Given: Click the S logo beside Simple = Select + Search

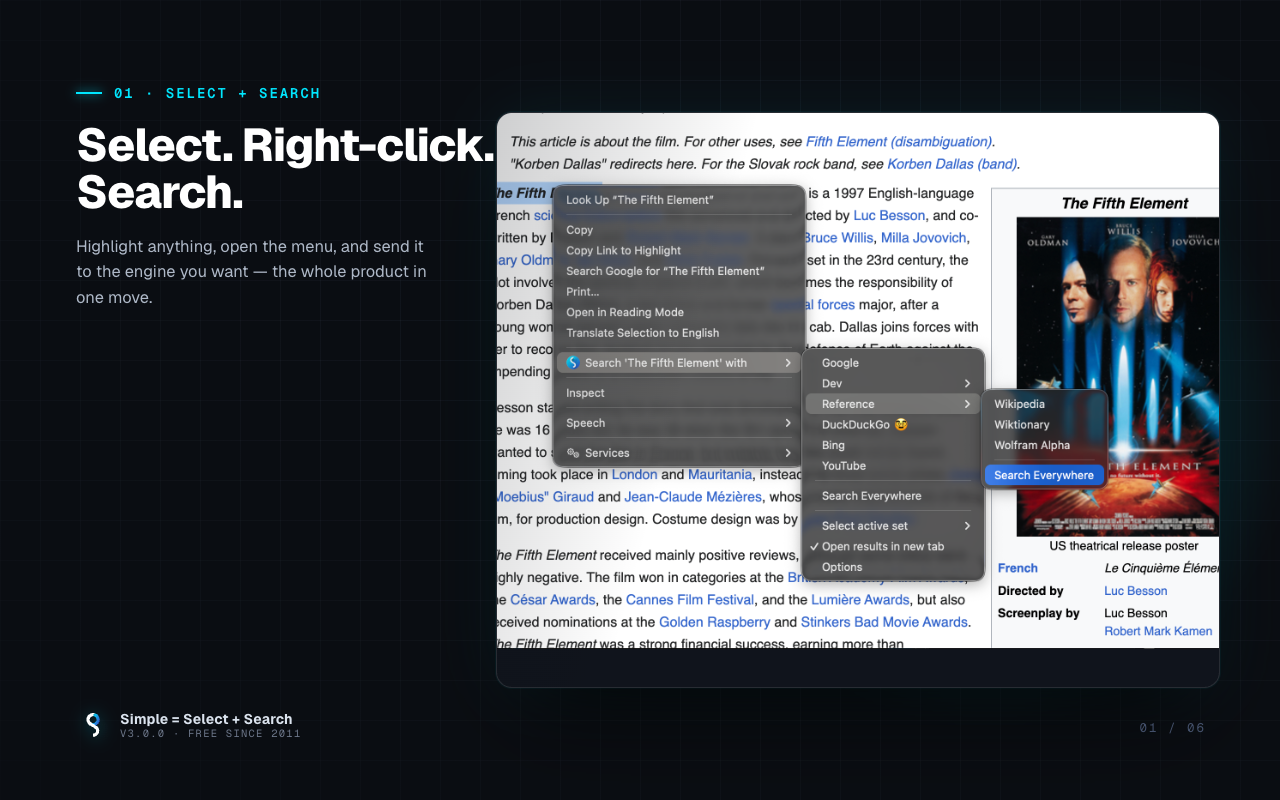Looking at the screenshot, I should pos(93,725).
